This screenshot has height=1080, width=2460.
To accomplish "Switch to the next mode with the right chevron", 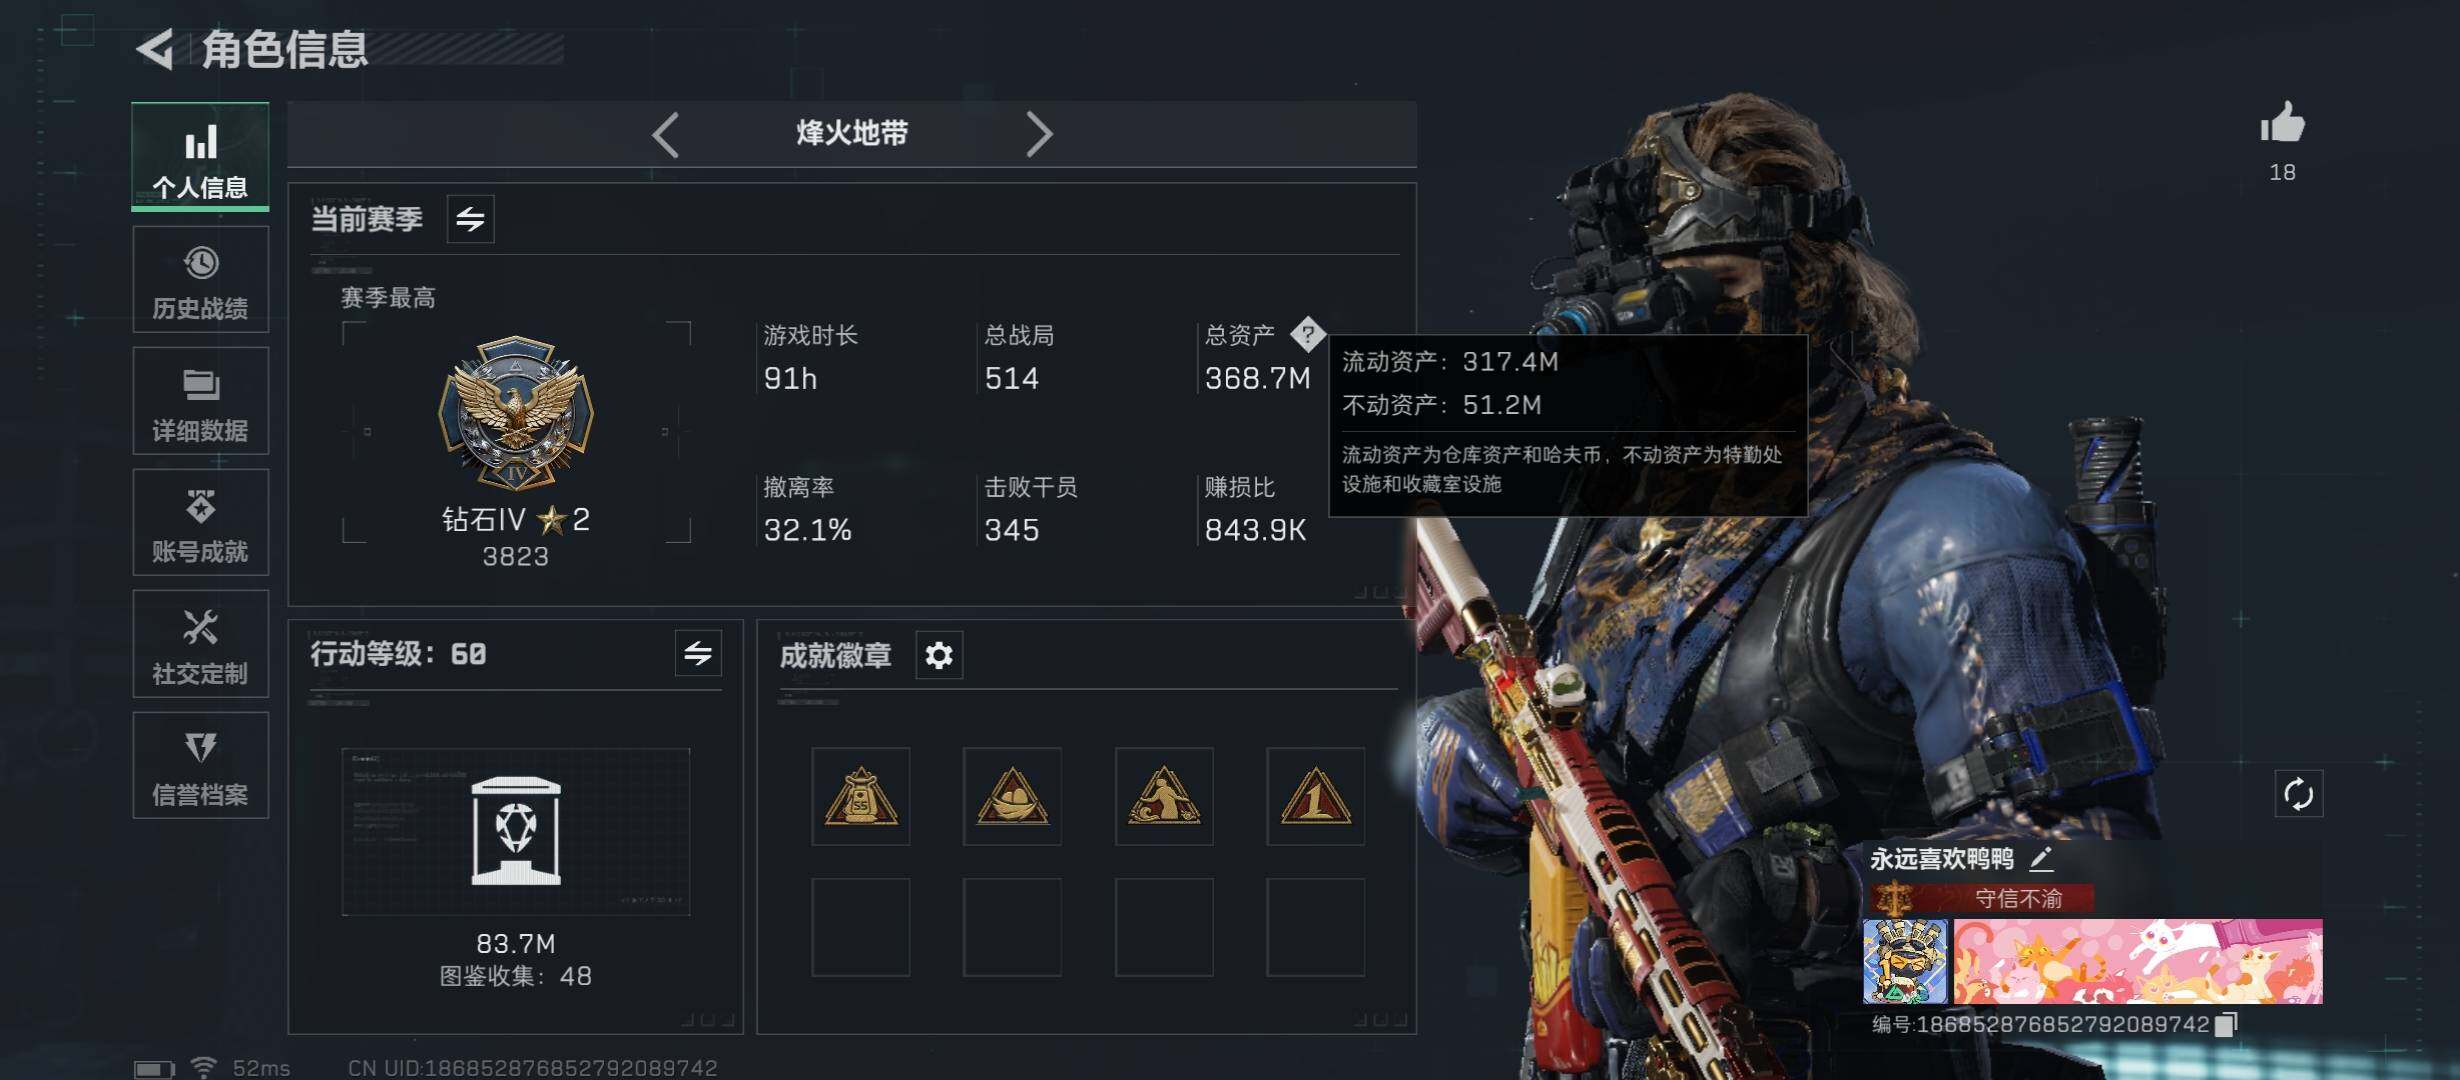I will coord(1039,134).
